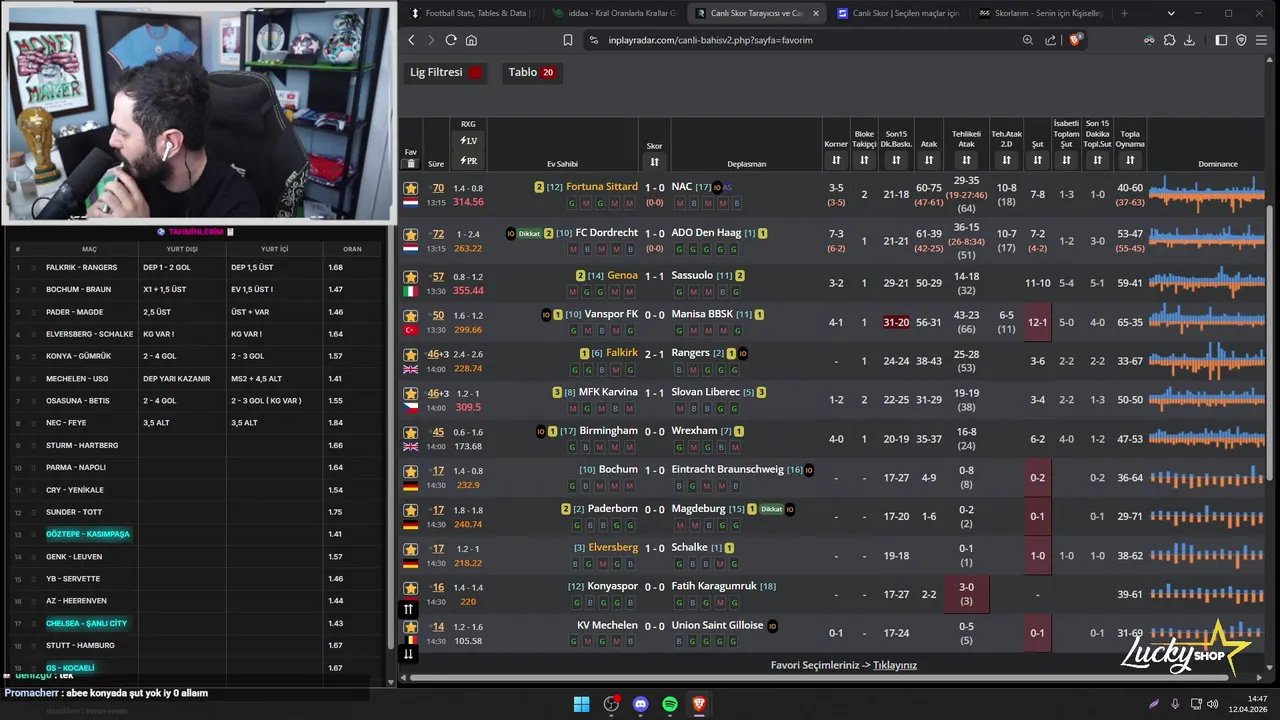This screenshot has height=720, width=1280.
Task: Sort by Korner column arrows
Action: 836,160
